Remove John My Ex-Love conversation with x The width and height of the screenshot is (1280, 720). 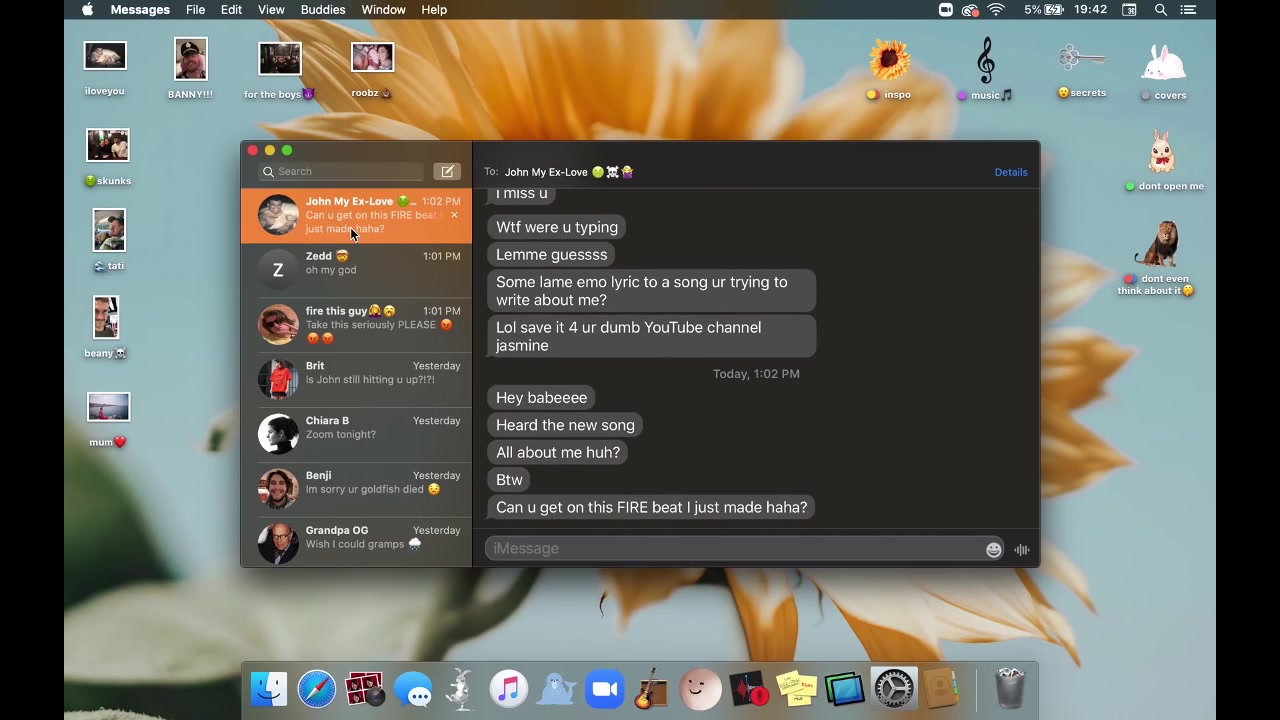point(454,215)
